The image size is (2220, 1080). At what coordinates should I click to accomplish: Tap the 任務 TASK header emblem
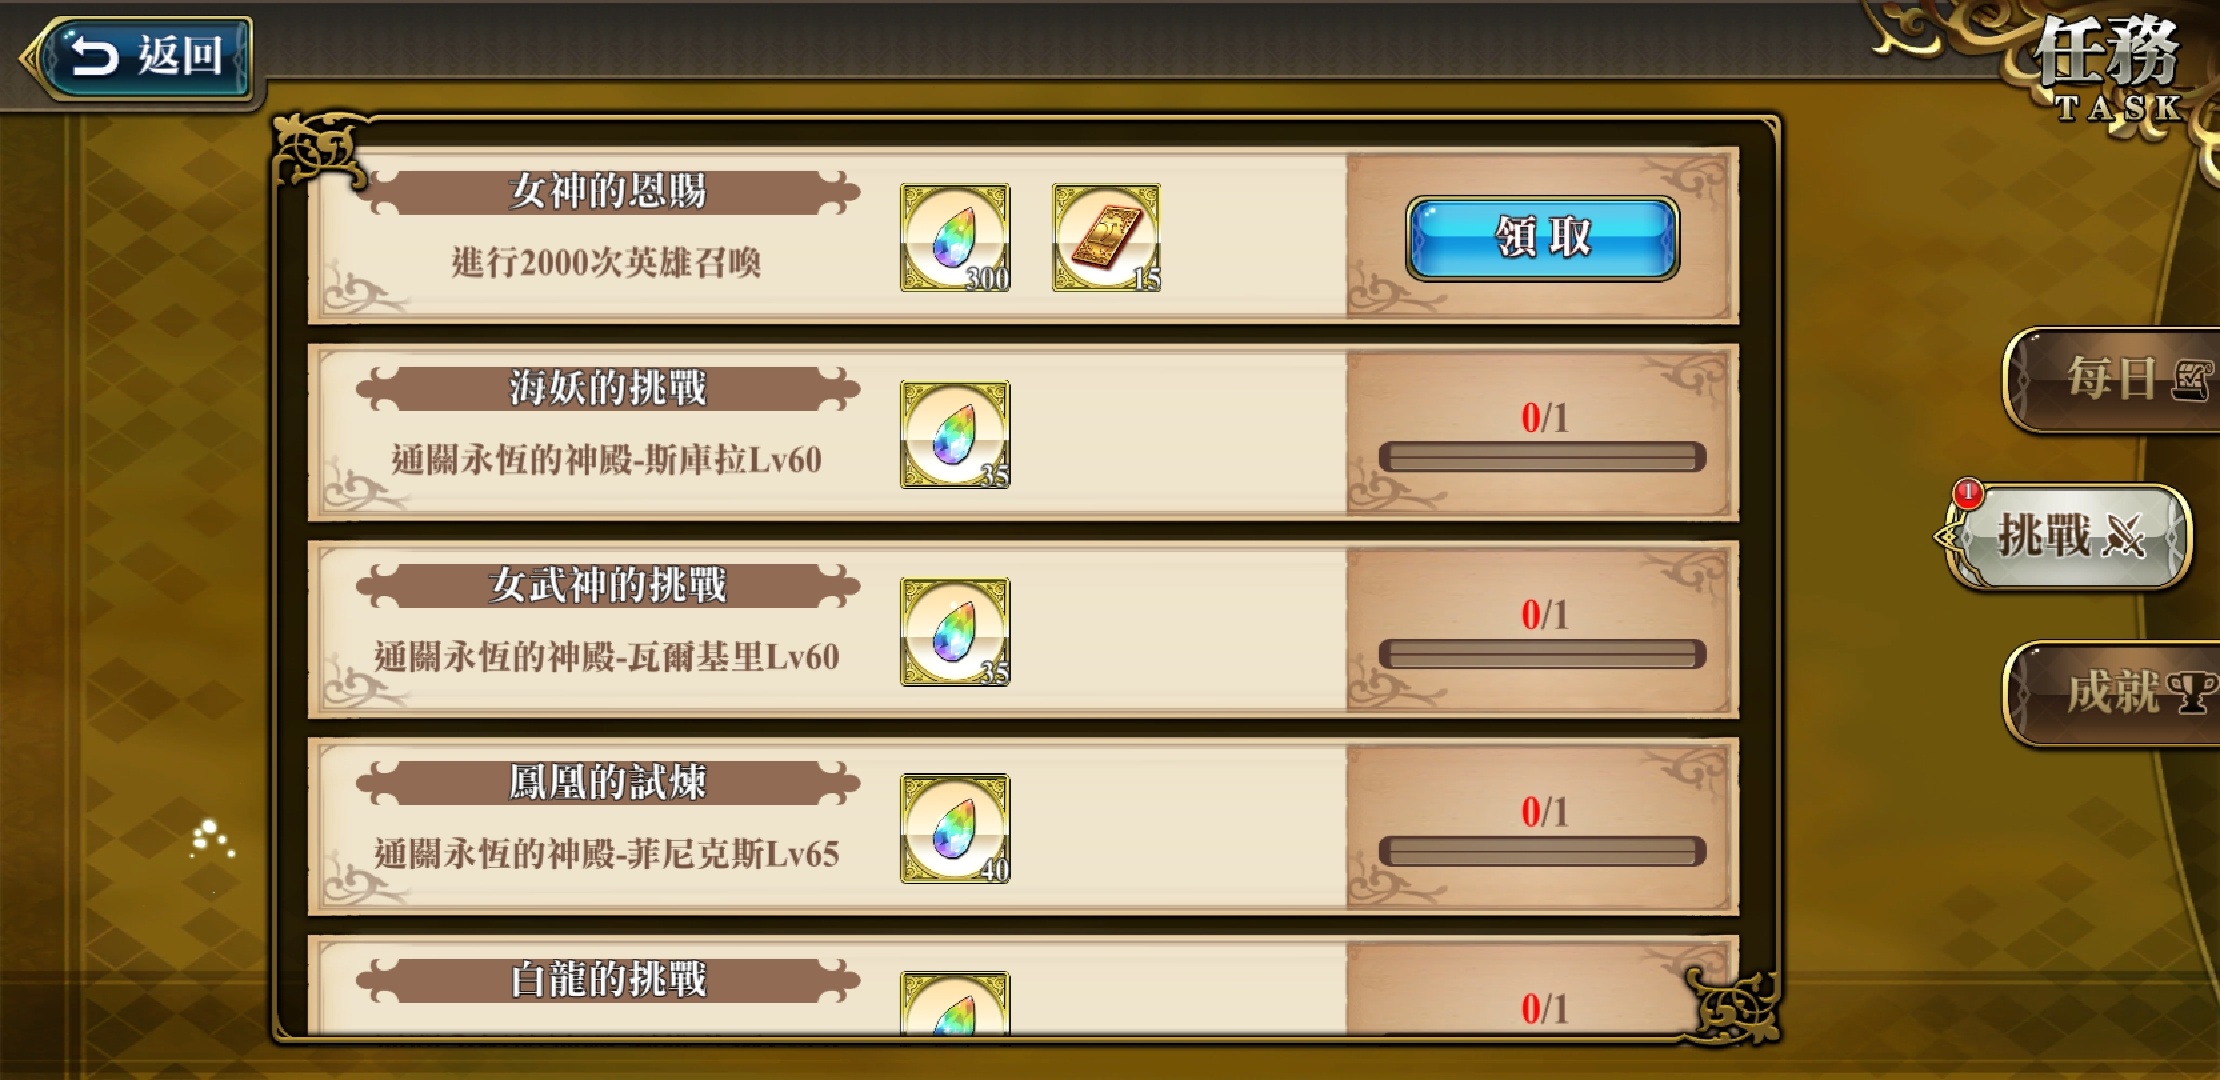(2105, 68)
